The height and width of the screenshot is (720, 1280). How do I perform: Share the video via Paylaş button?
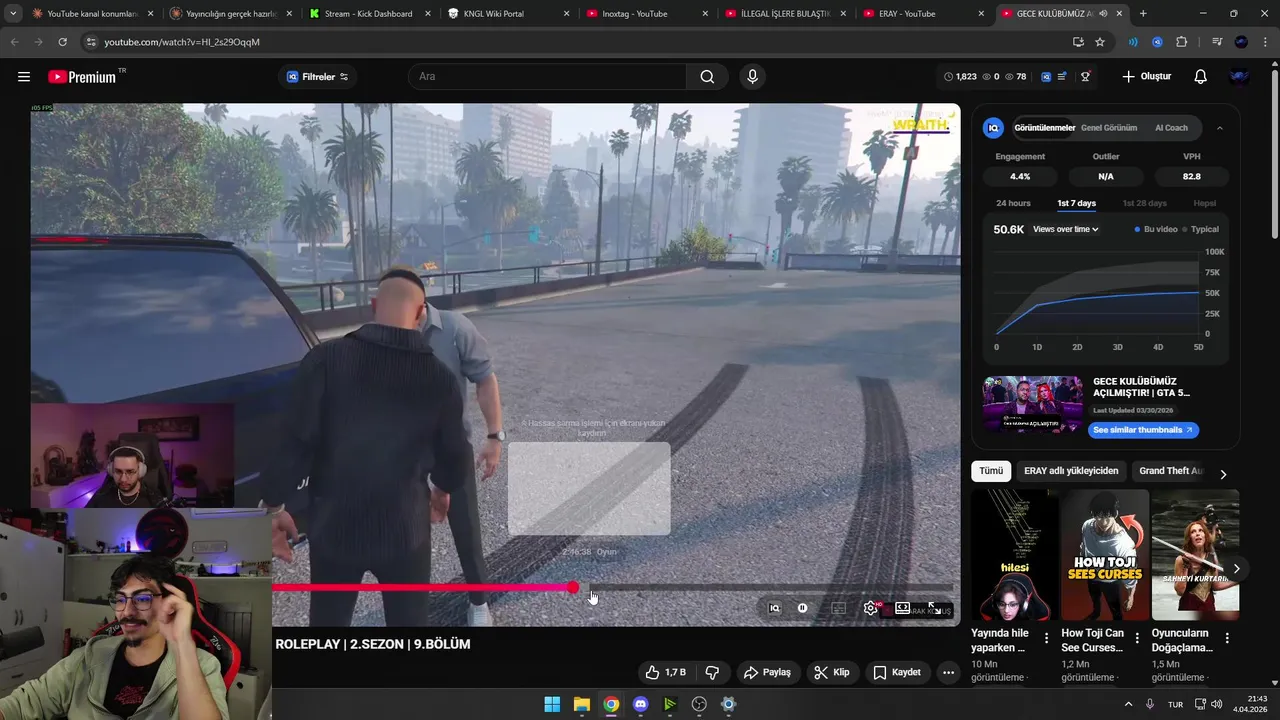coord(767,673)
